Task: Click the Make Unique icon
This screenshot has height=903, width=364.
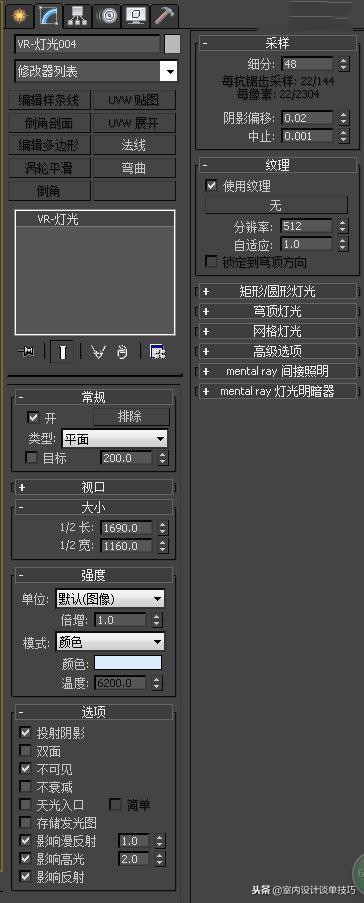Action: [x=98, y=351]
